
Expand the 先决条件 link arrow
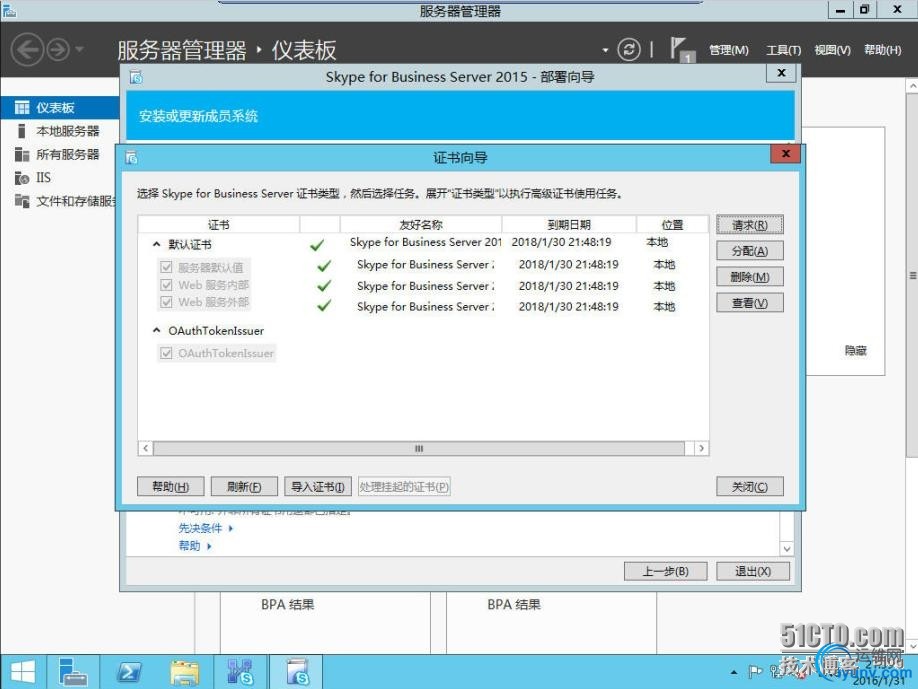[231, 528]
